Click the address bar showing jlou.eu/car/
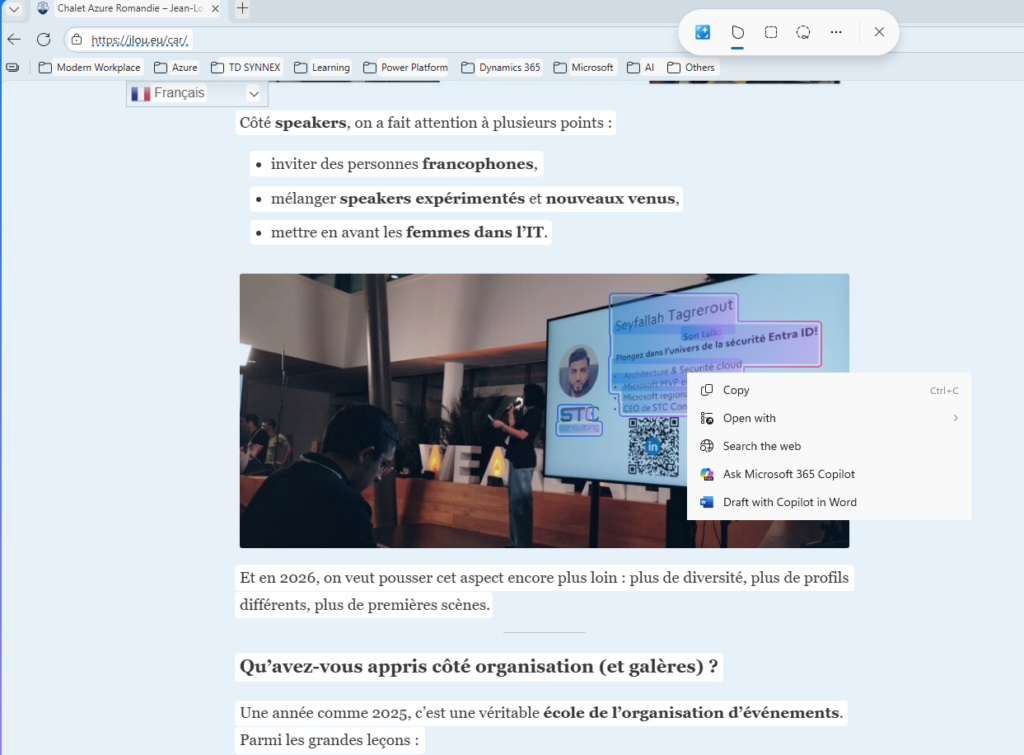The height and width of the screenshot is (755, 1024). 140,40
